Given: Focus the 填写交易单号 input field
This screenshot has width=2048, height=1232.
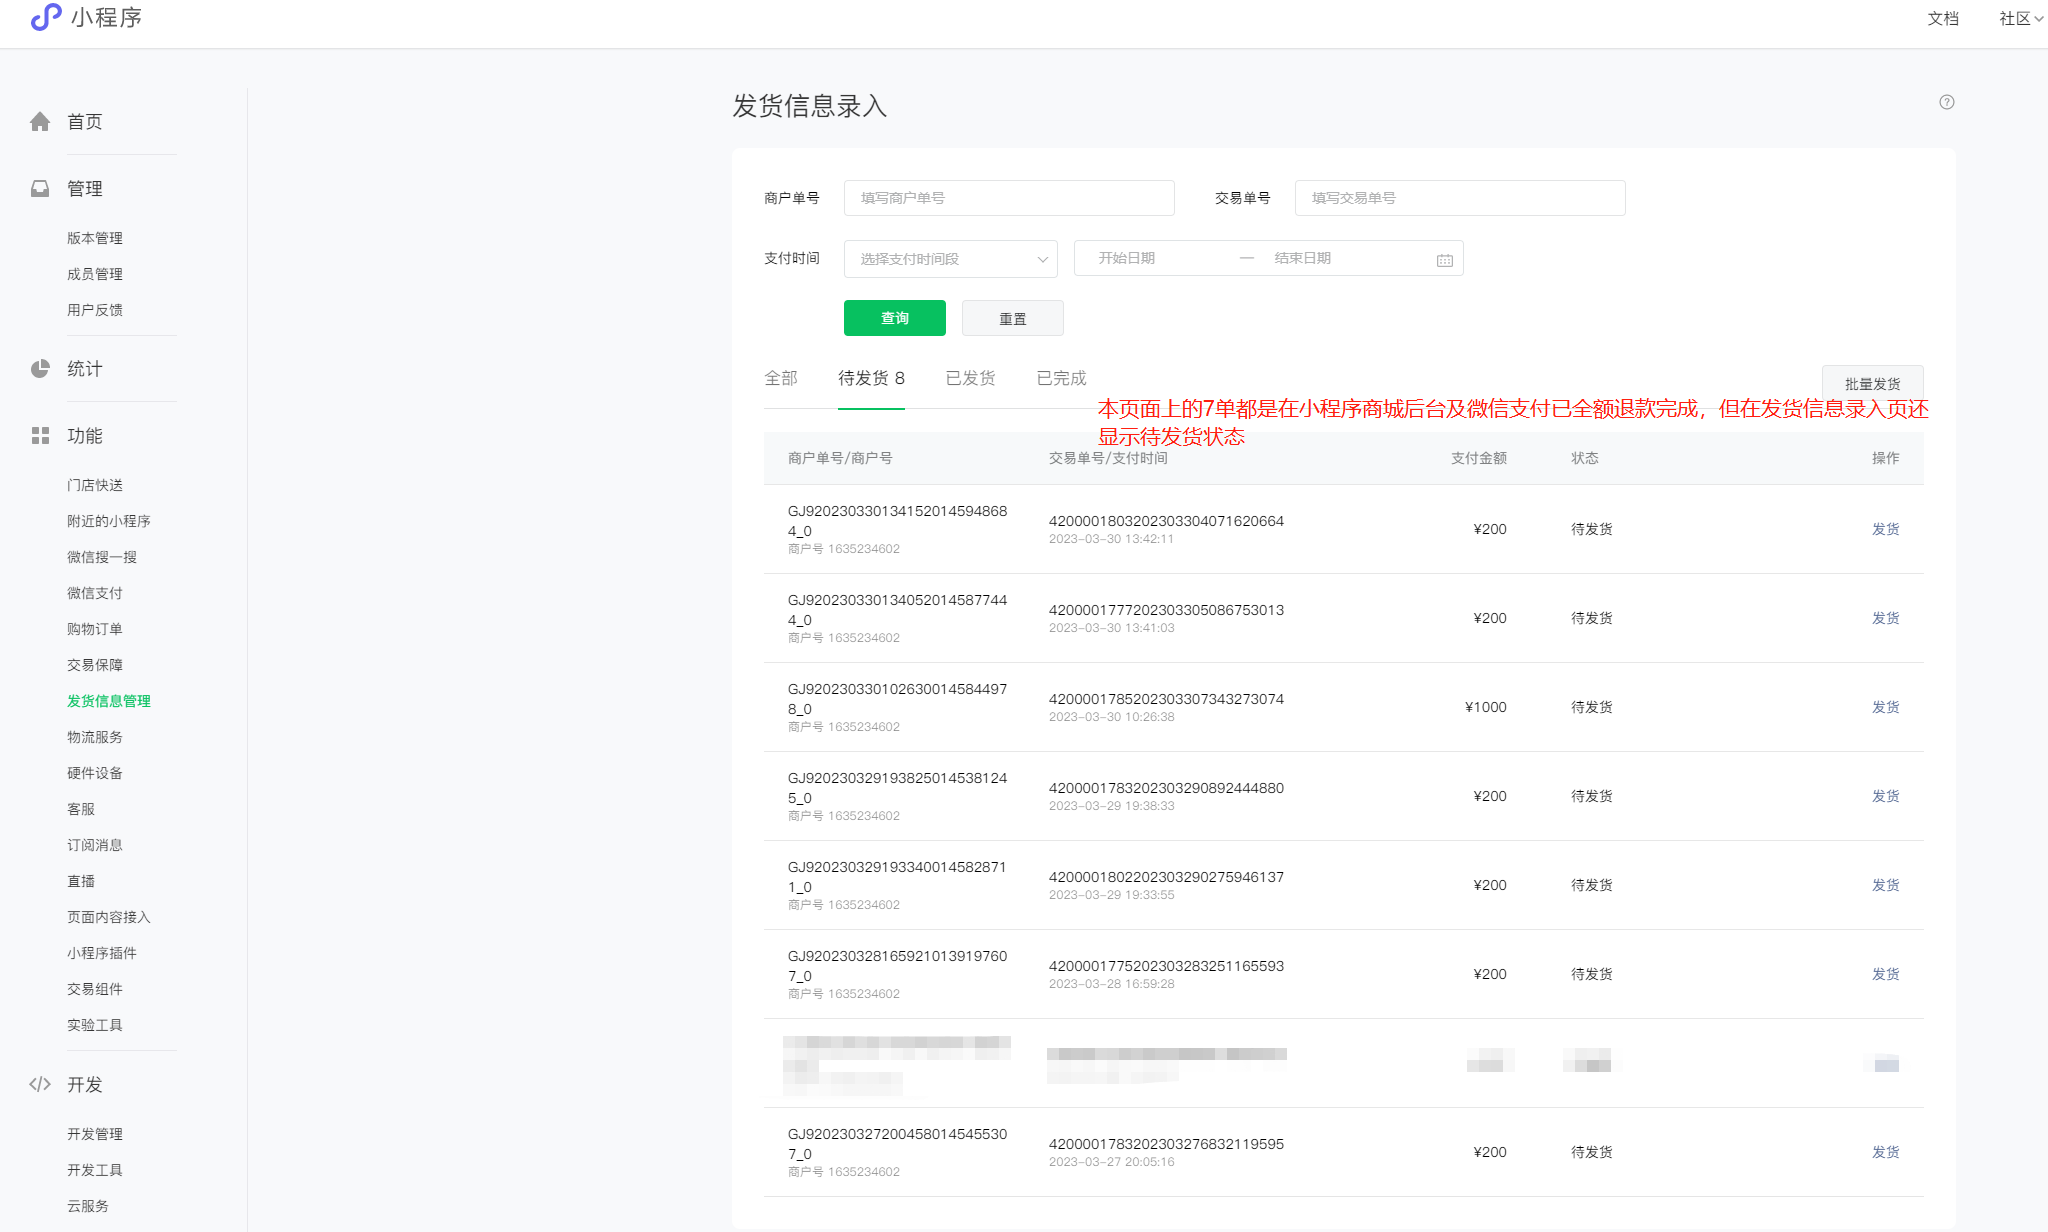Looking at the screenshot, I should [x=1459, y=198].
